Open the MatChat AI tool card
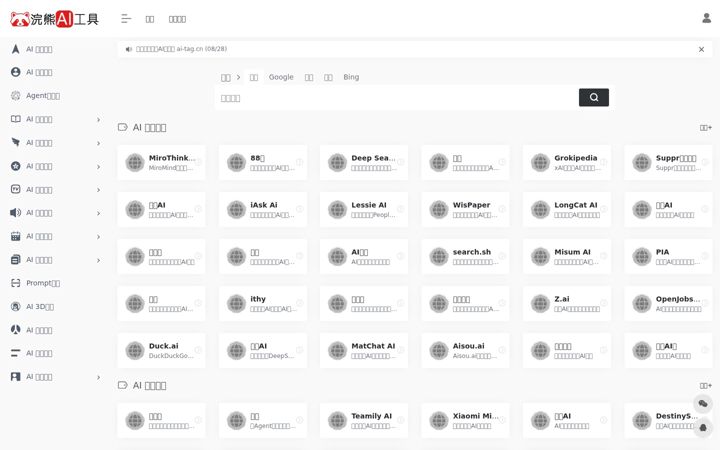This screenshot has height=450, width=720. pos(364,350)
